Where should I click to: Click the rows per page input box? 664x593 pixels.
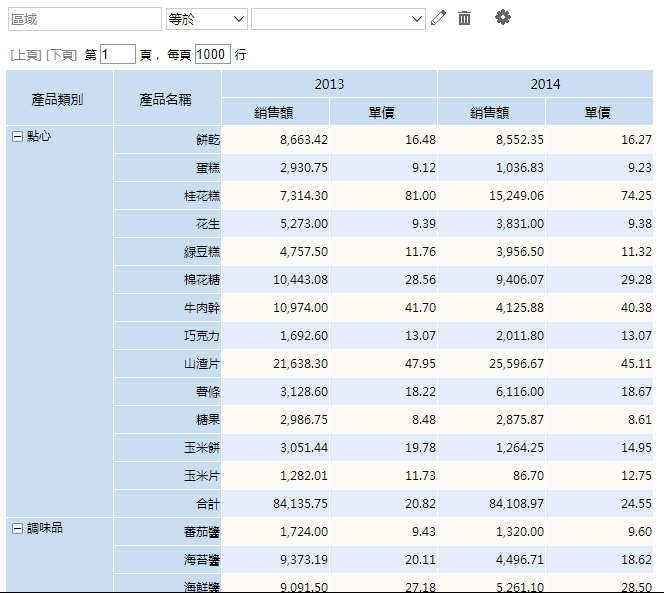tap(212, 55)
